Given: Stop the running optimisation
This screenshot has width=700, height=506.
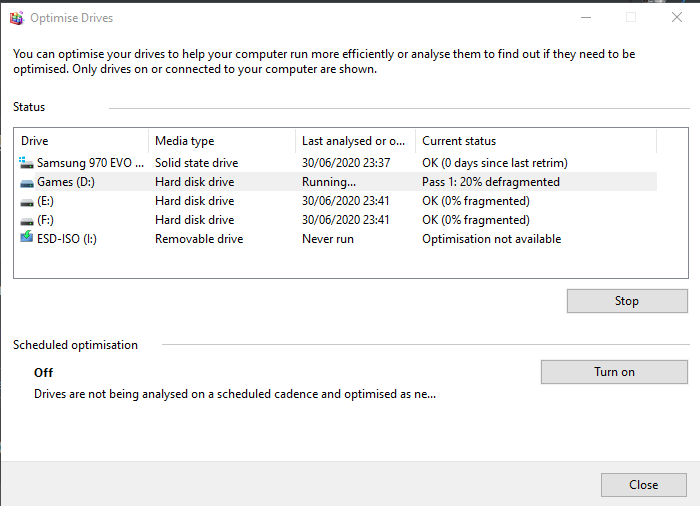Looking at the screenshot, I should point(626,301).
